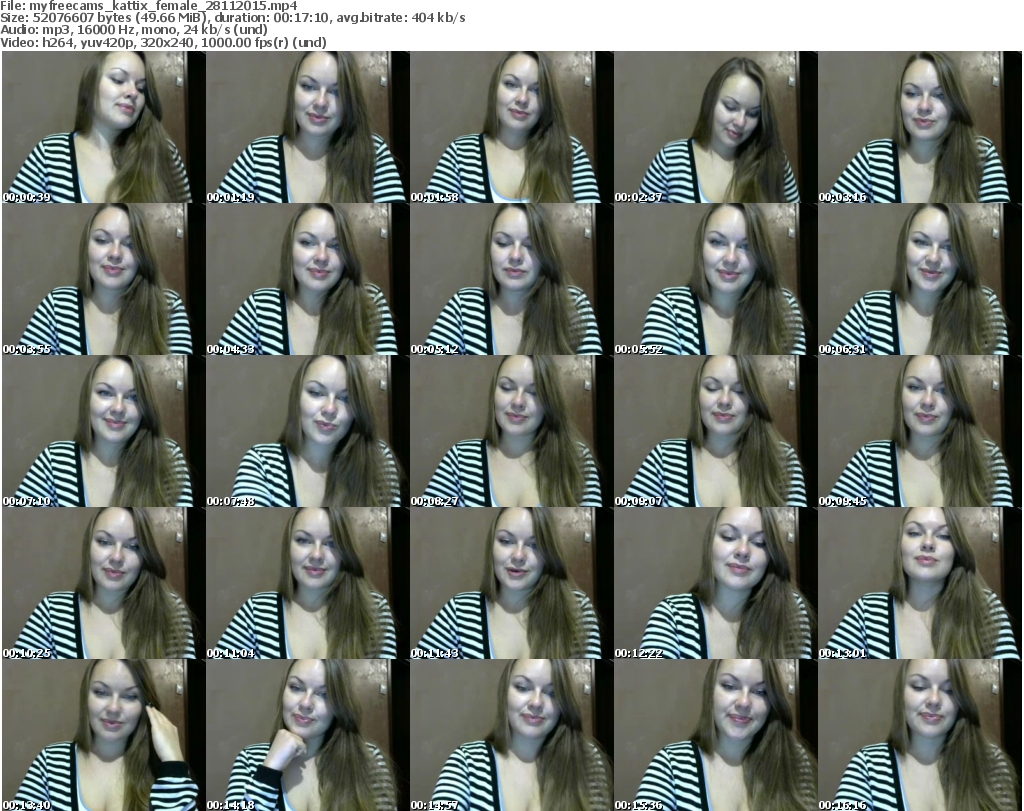Viewport: 1024px width, 811px height.
Task: Select the thumbnail stamped 00:13:40
Action: (103, 735)
